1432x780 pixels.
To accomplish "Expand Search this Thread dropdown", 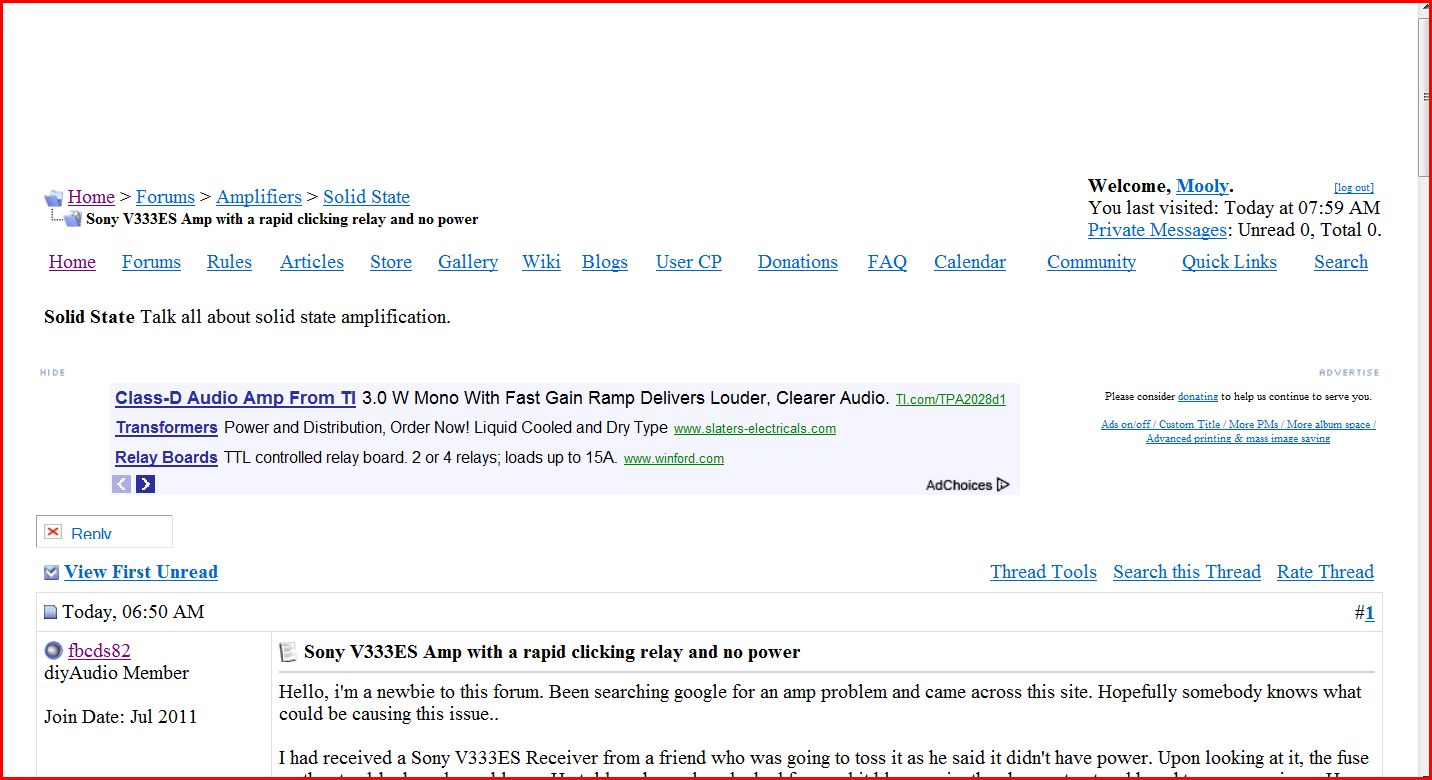I will (1187, 572).
